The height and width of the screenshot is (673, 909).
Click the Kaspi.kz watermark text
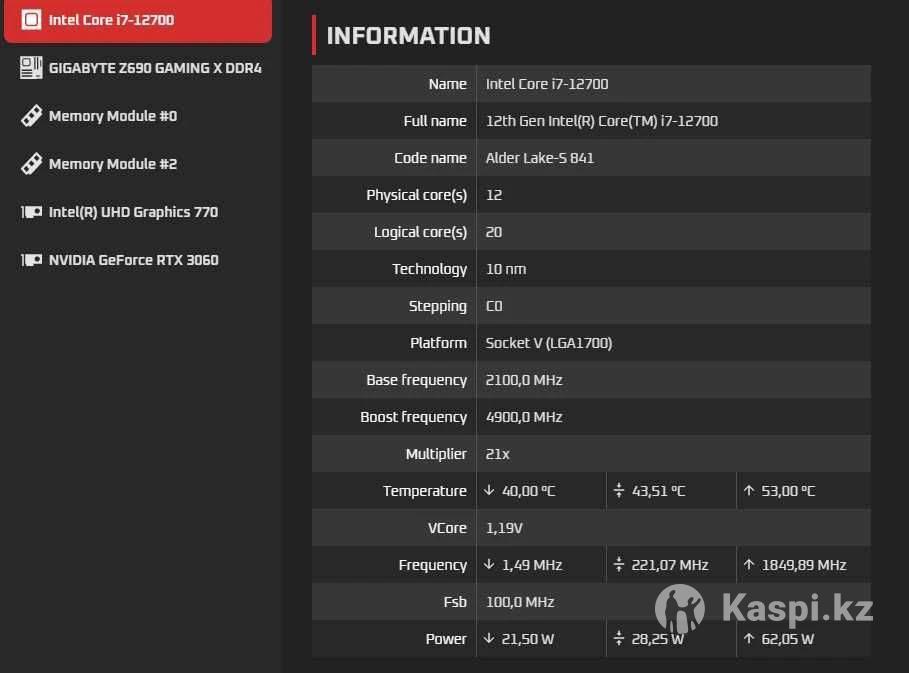click(x=797, y=608)
